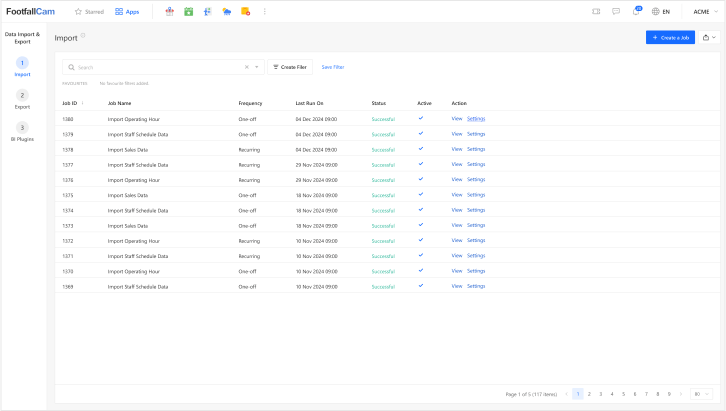
Task: Go to pagination page 5
Action: coord(623,394)
